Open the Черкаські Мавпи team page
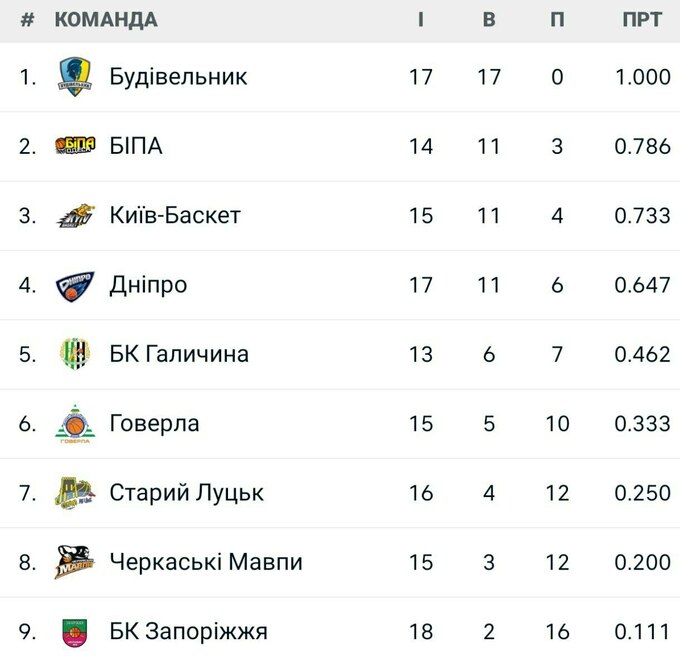The image size is (680, 662). (x=206, y=562)
